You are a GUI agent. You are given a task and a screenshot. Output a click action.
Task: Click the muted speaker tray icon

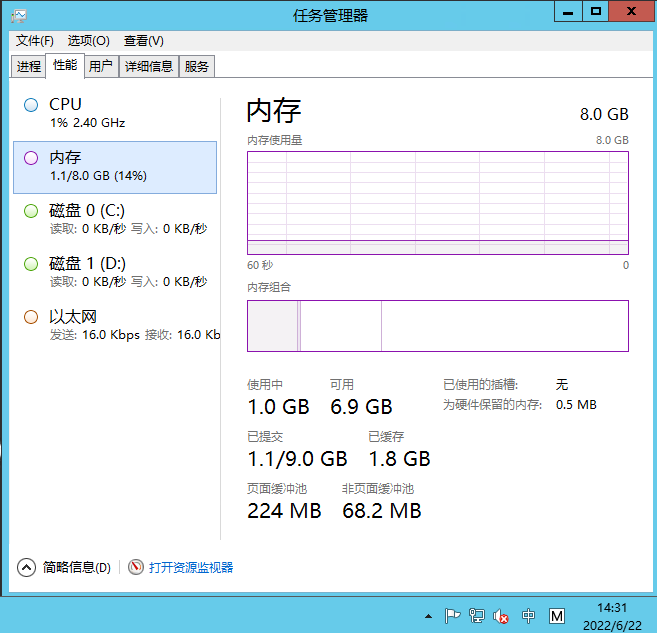click(x=502, y=616)
